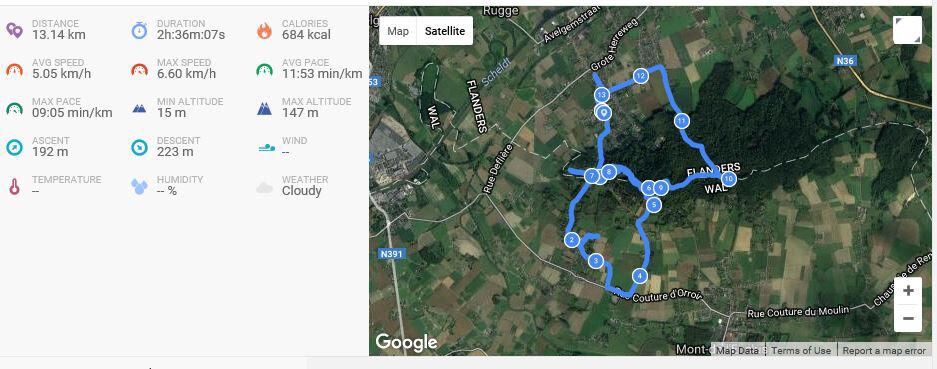Zoom in on the map
The image size is (937, 369).
pyautogui.click(x=908, y=291)
